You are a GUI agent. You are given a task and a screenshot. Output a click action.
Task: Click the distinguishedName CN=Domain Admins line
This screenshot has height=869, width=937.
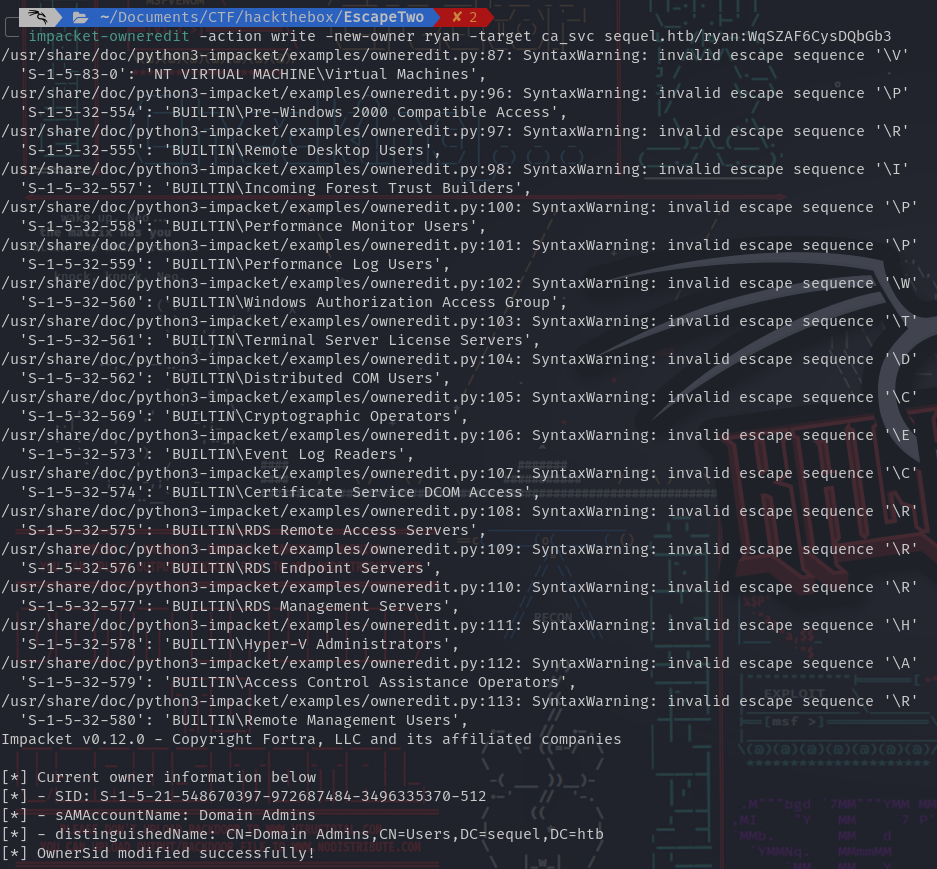coord(302,834)
